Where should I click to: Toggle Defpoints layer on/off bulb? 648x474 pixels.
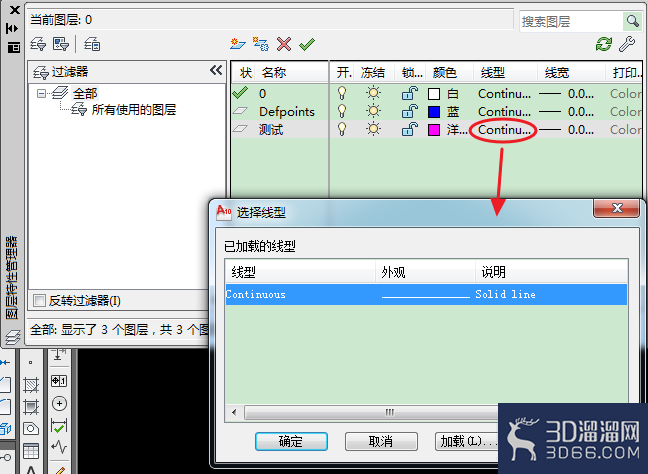[x=342, y=111]
